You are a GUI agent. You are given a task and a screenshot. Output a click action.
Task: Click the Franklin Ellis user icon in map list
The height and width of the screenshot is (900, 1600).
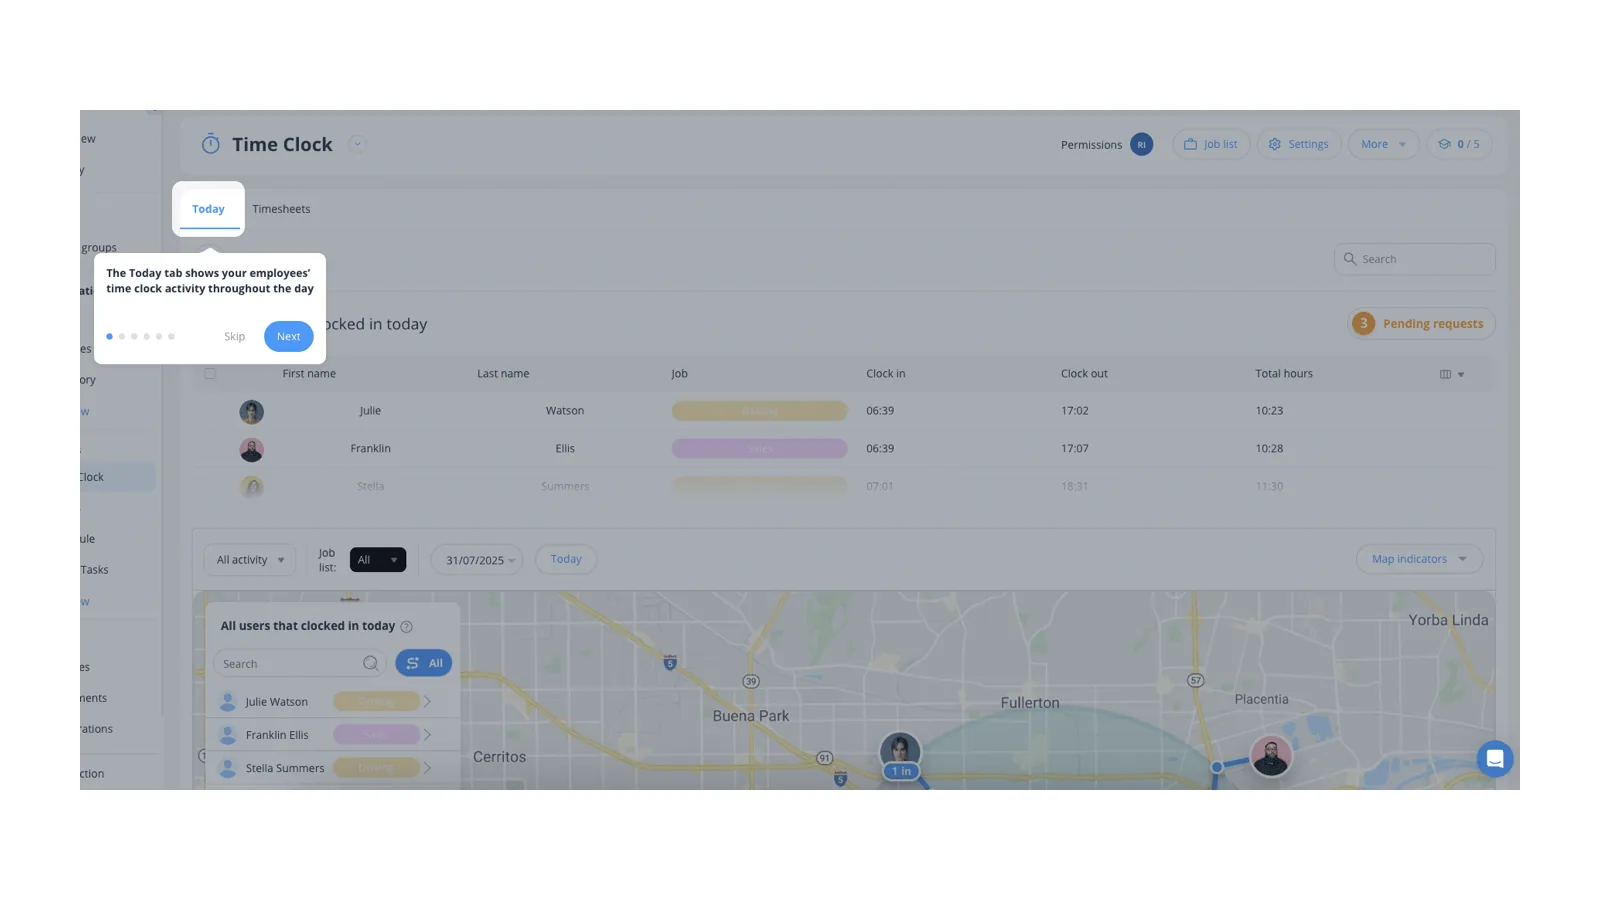pos(228,735)
